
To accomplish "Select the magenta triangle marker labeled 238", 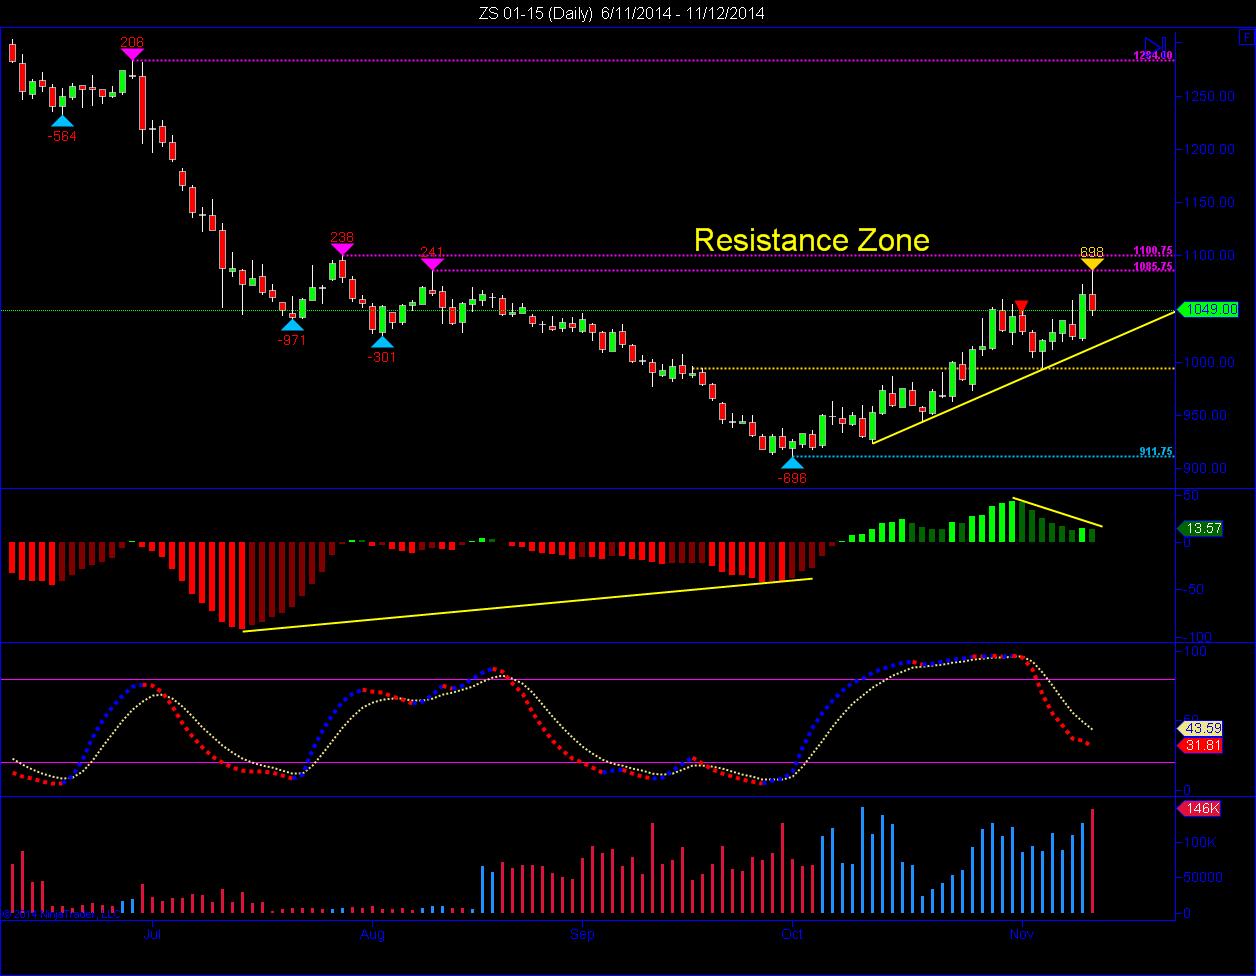I will pyautogui.click(x=342, y=251).
